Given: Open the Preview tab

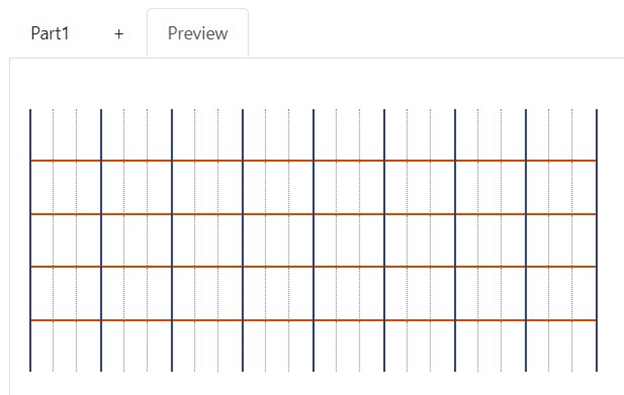Looking at the screenshot, I should 198,33.
